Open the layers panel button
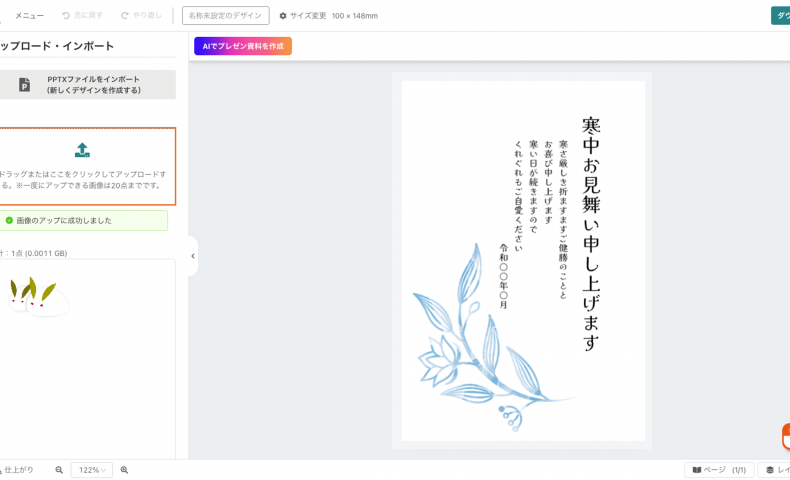This screenshot has height=480, width=790. tap(775, 470)
